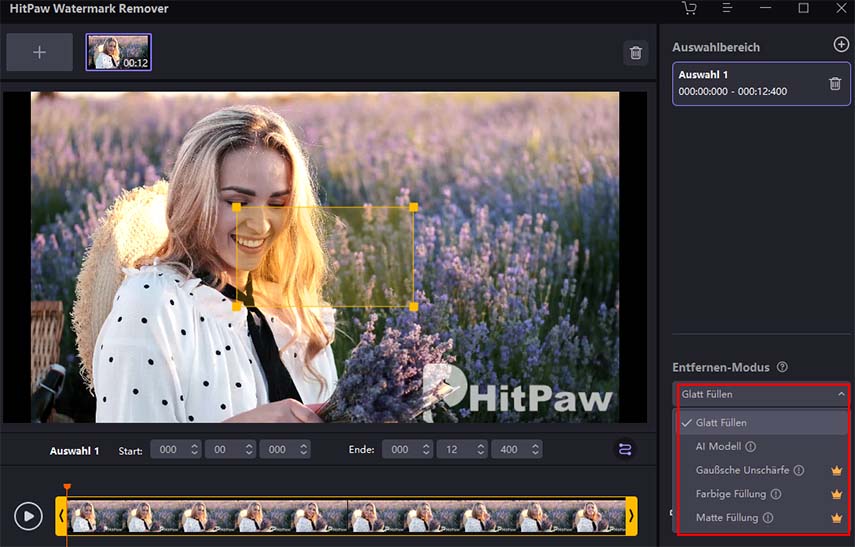Screen dimensions: 855x547
Task: Delete Auswahl 1 with its trash icon
Action: 835,84
